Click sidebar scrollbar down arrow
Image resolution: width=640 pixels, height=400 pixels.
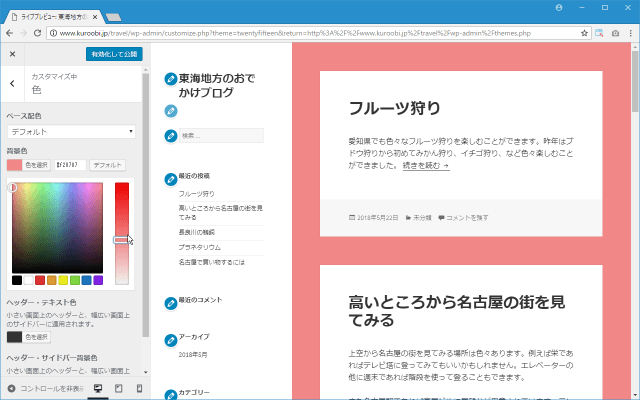146,372
